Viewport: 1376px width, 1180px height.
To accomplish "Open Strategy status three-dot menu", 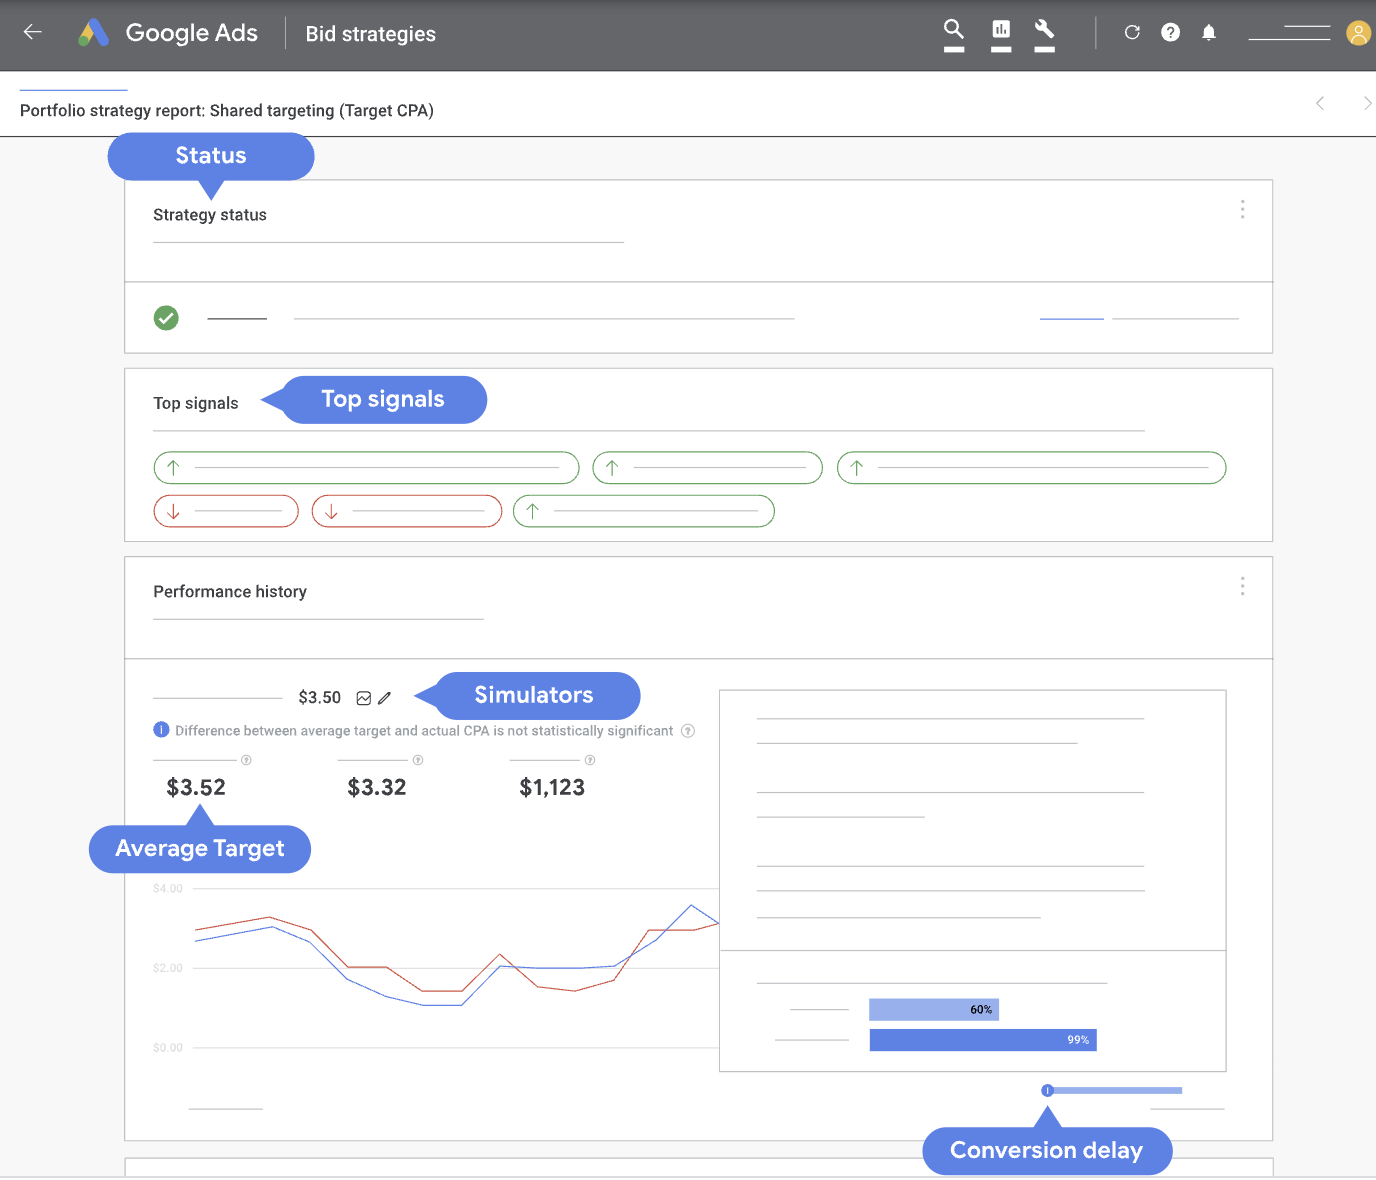I will pos(1242,209).
